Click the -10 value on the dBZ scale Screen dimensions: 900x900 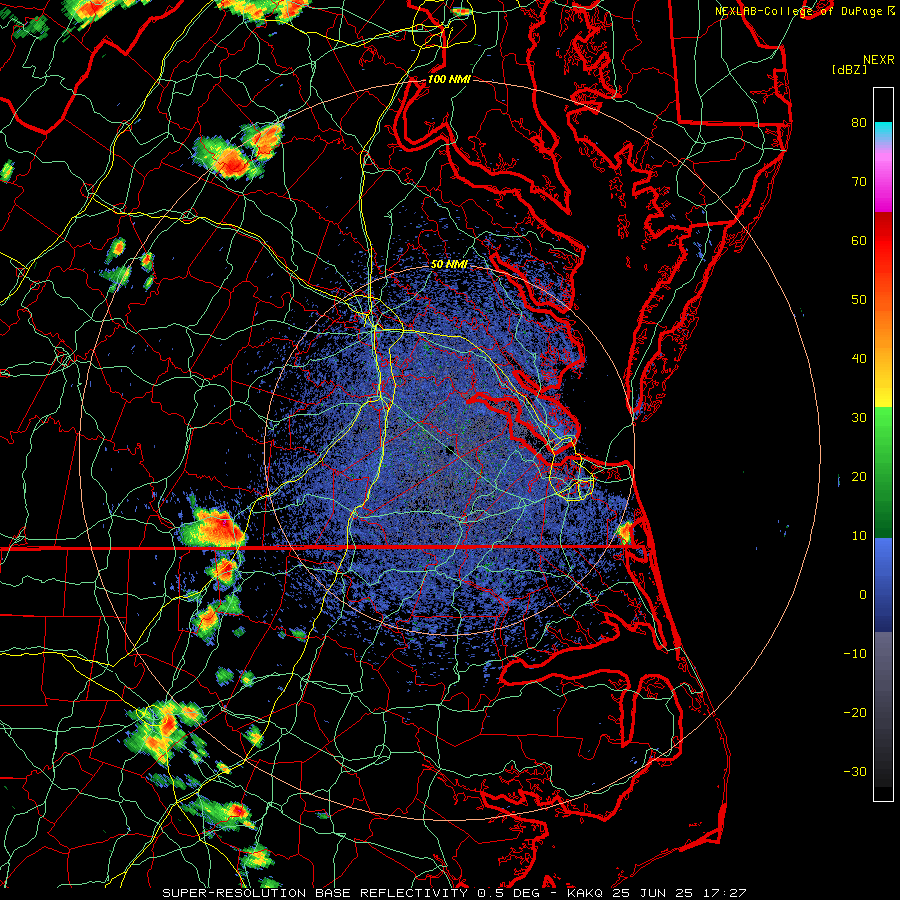855,654
